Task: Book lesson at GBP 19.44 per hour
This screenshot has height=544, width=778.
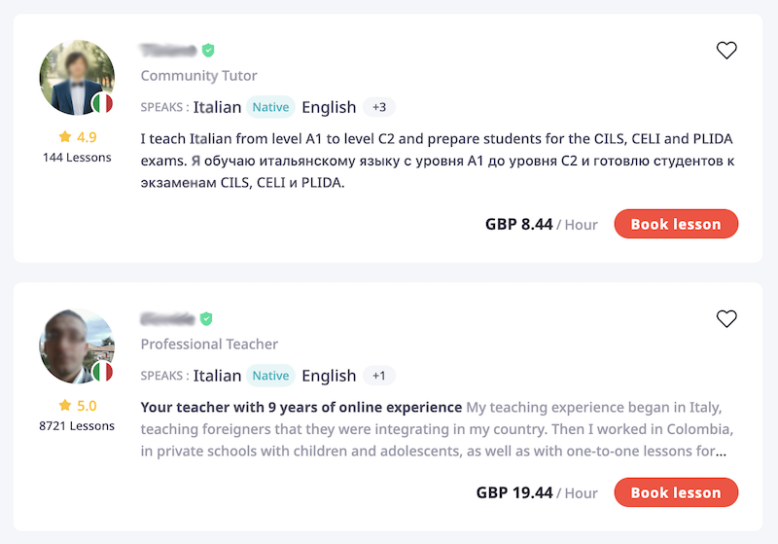Action: point(675,492)
